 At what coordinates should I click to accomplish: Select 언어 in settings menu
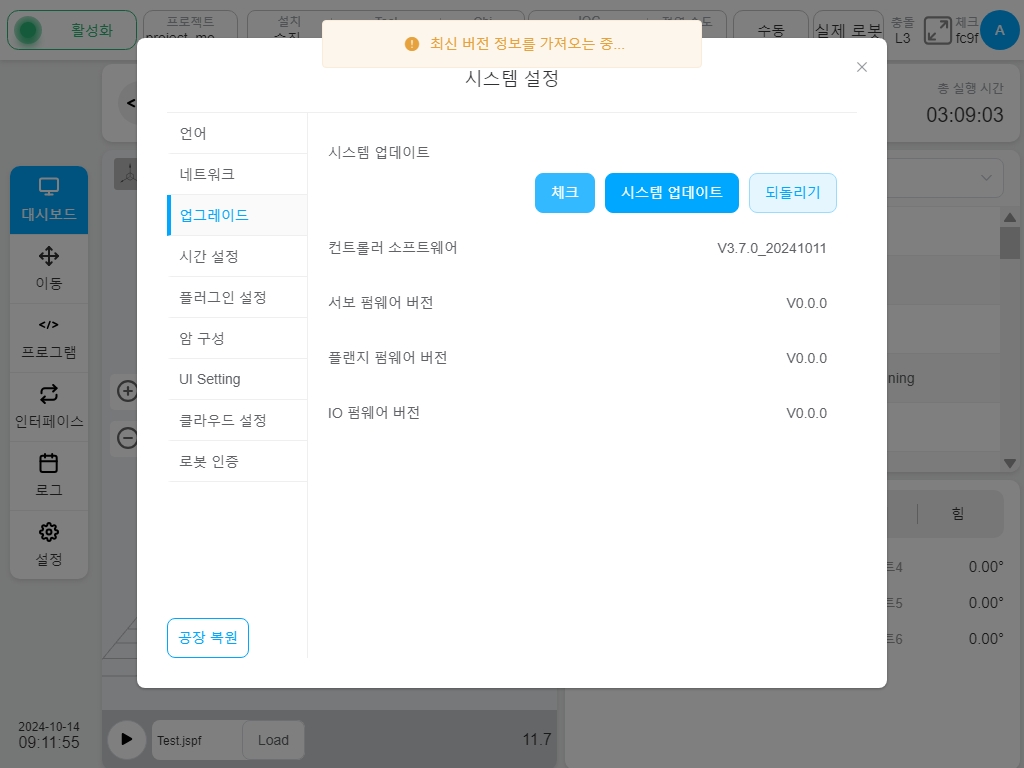238,133
